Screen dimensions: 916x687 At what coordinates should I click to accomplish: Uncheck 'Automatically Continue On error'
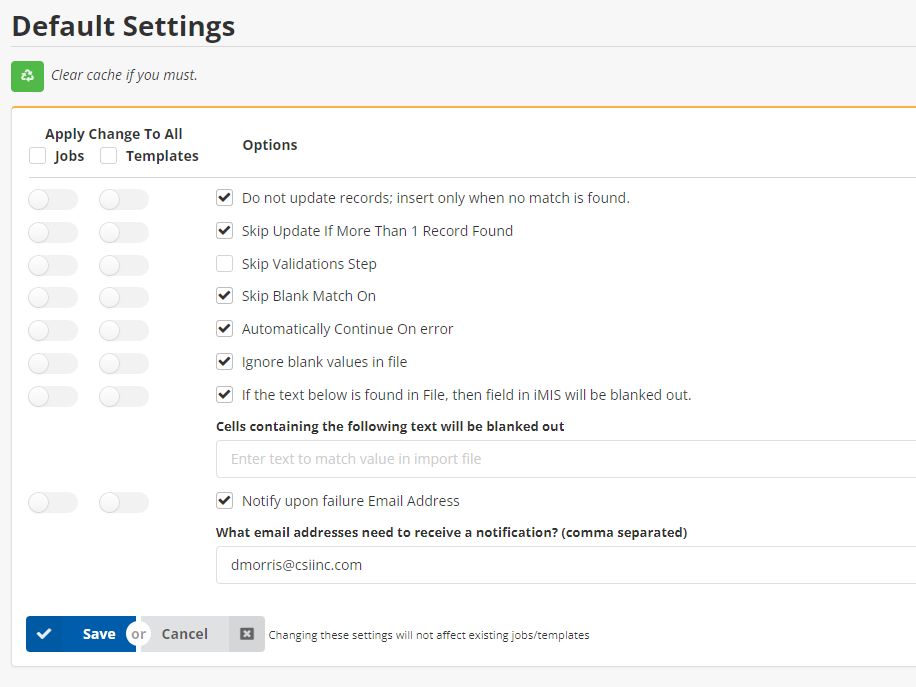(x=224, y=328)
